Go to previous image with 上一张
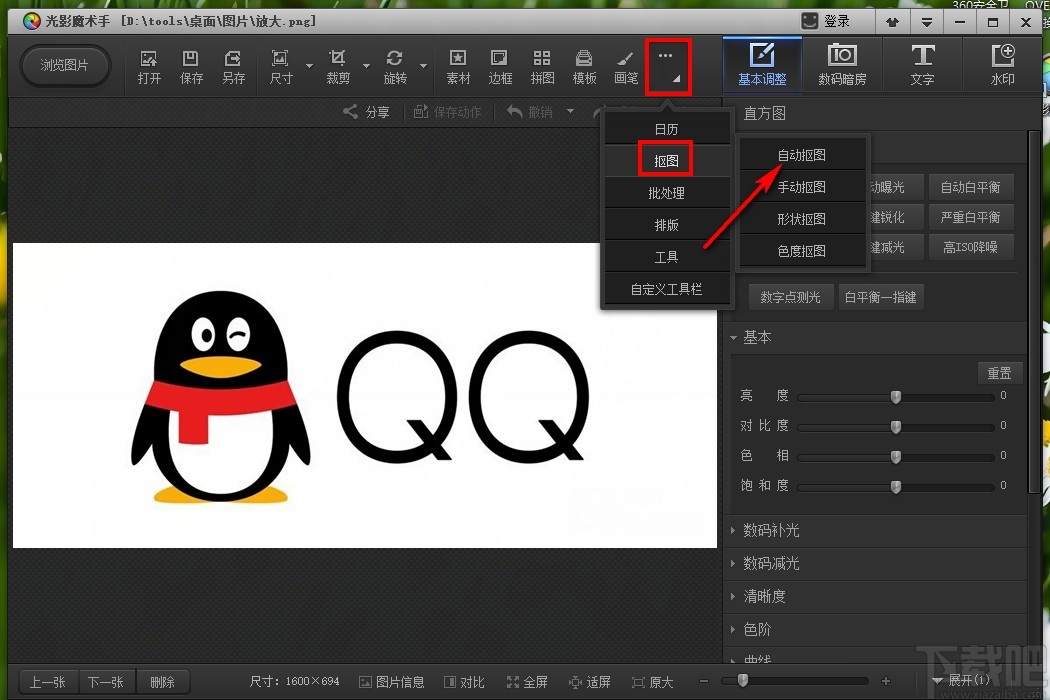The width and height of the screenshot is (1050, 700). coord(47,682)
